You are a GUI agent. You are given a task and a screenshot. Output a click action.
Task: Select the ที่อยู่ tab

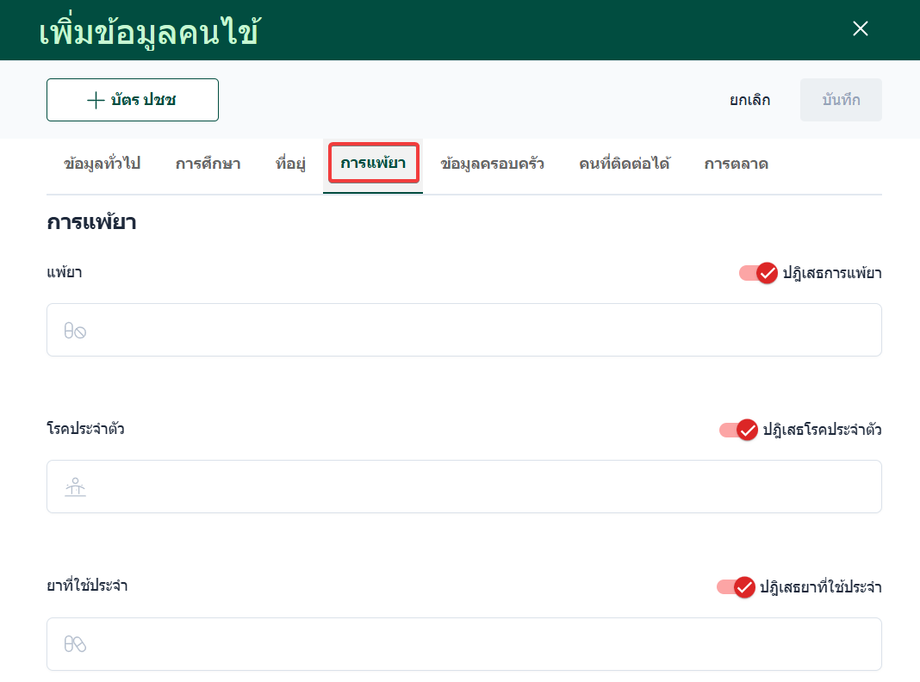coord(290,164)
